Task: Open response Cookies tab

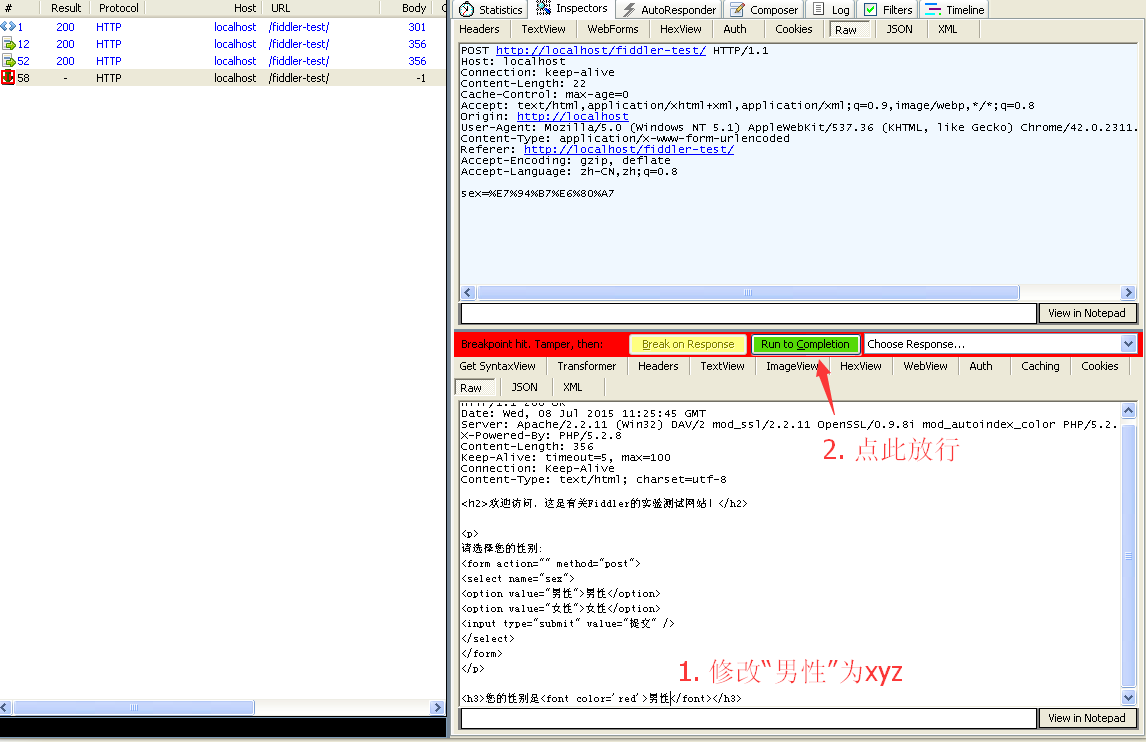Action: click(1099, 366)
